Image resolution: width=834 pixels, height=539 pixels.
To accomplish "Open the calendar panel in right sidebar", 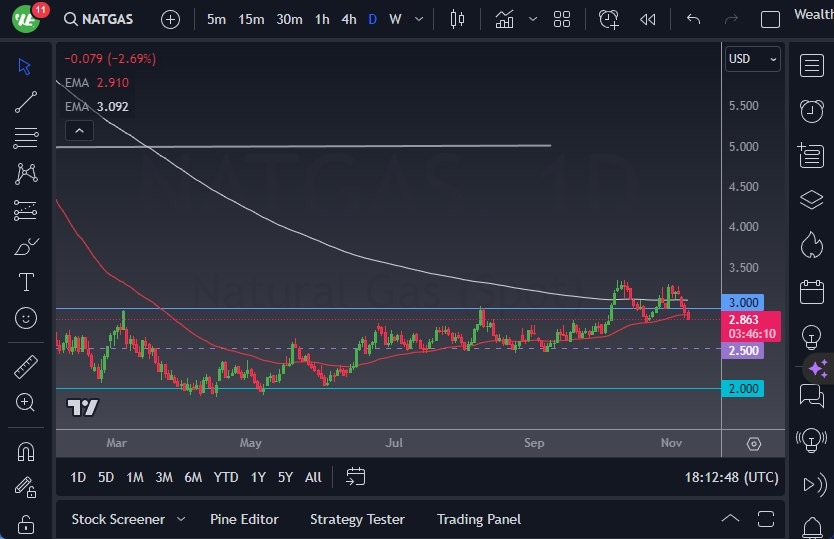I will (x=811, y=292).
